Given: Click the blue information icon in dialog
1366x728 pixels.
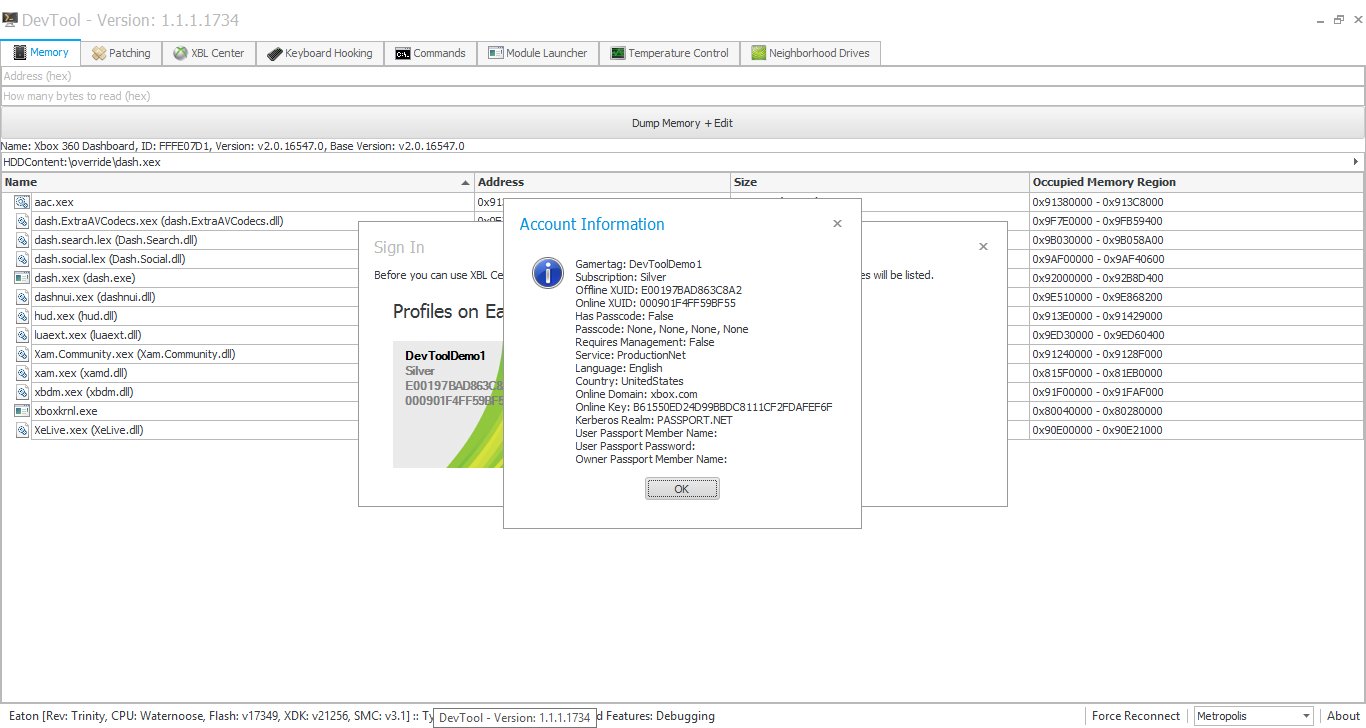Looking at the screenshot, I should coord(548,272).
